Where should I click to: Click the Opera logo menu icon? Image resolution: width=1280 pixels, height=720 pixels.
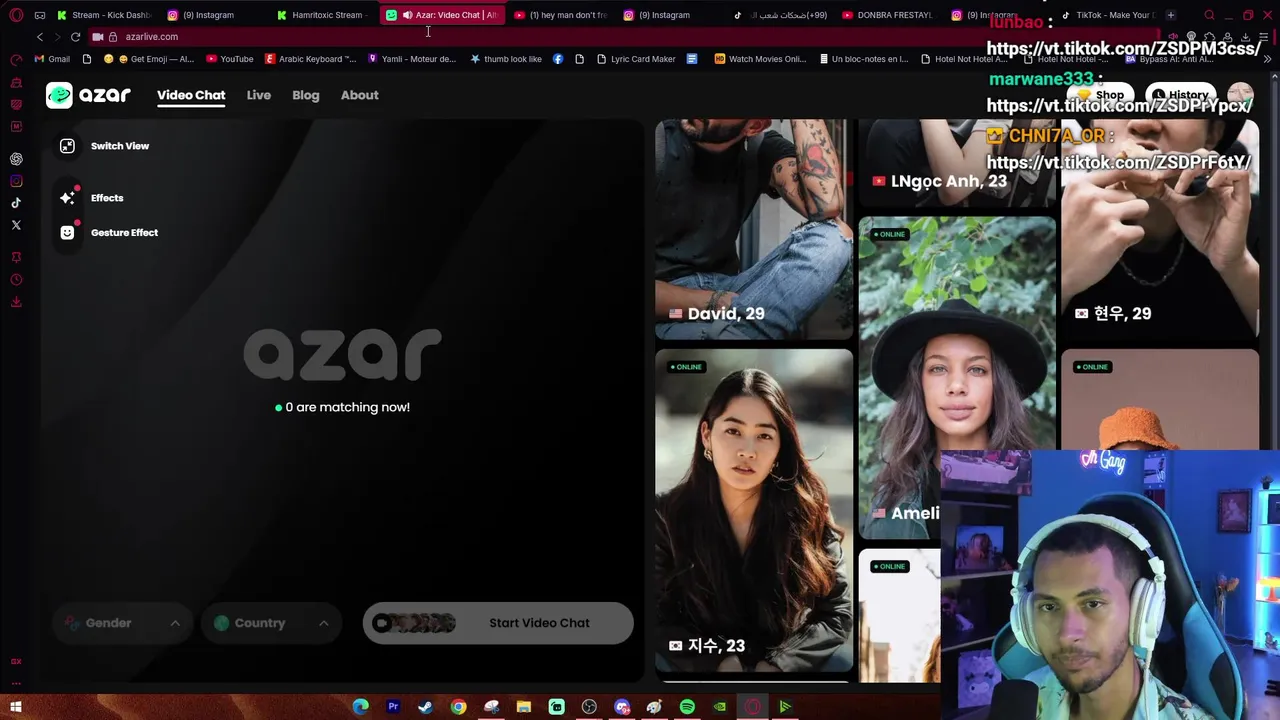[x=16, y=15]
